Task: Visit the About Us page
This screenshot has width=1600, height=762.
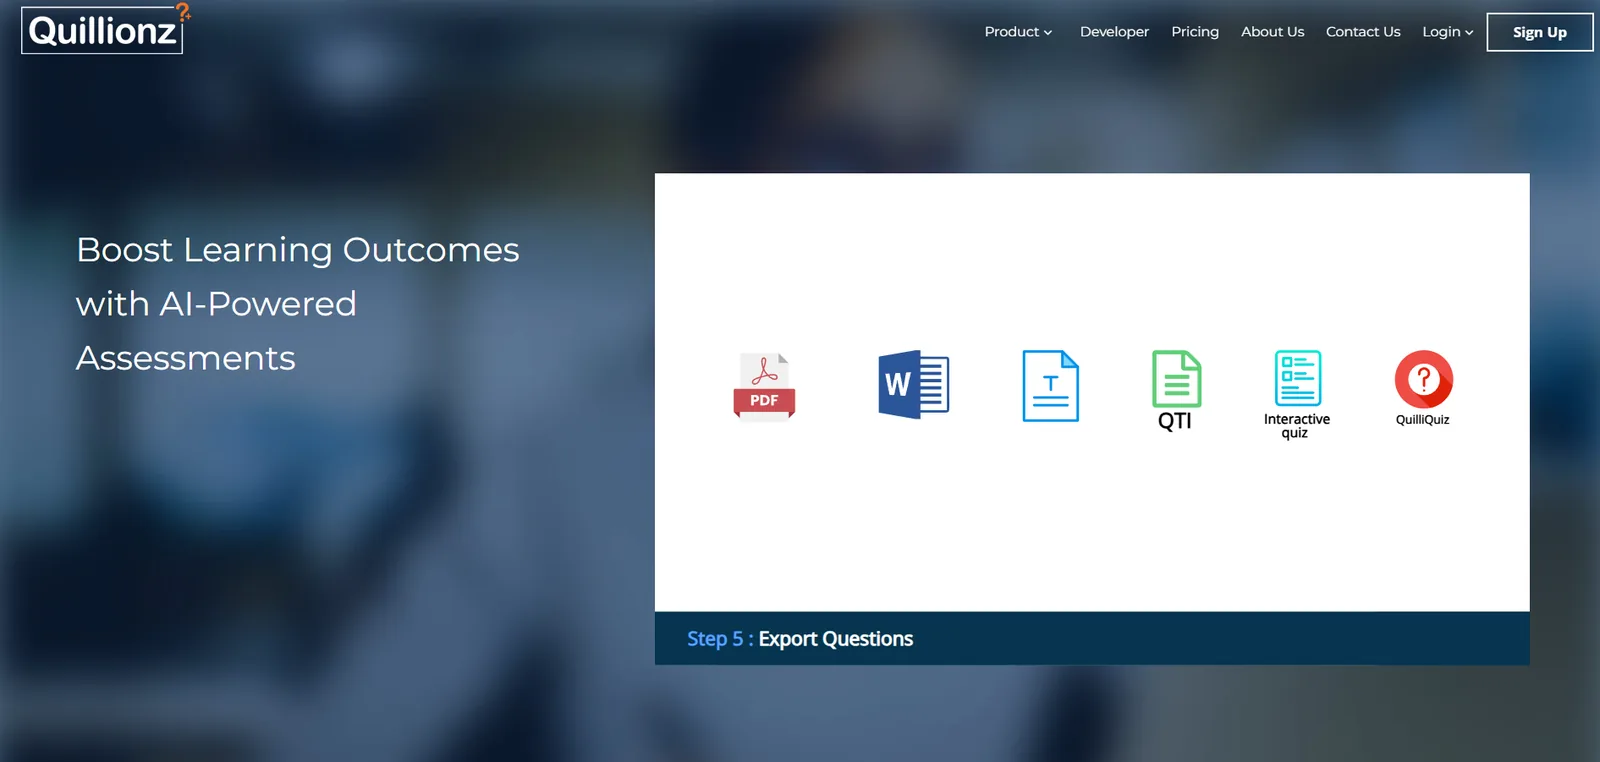Action: pos(1272,32)
